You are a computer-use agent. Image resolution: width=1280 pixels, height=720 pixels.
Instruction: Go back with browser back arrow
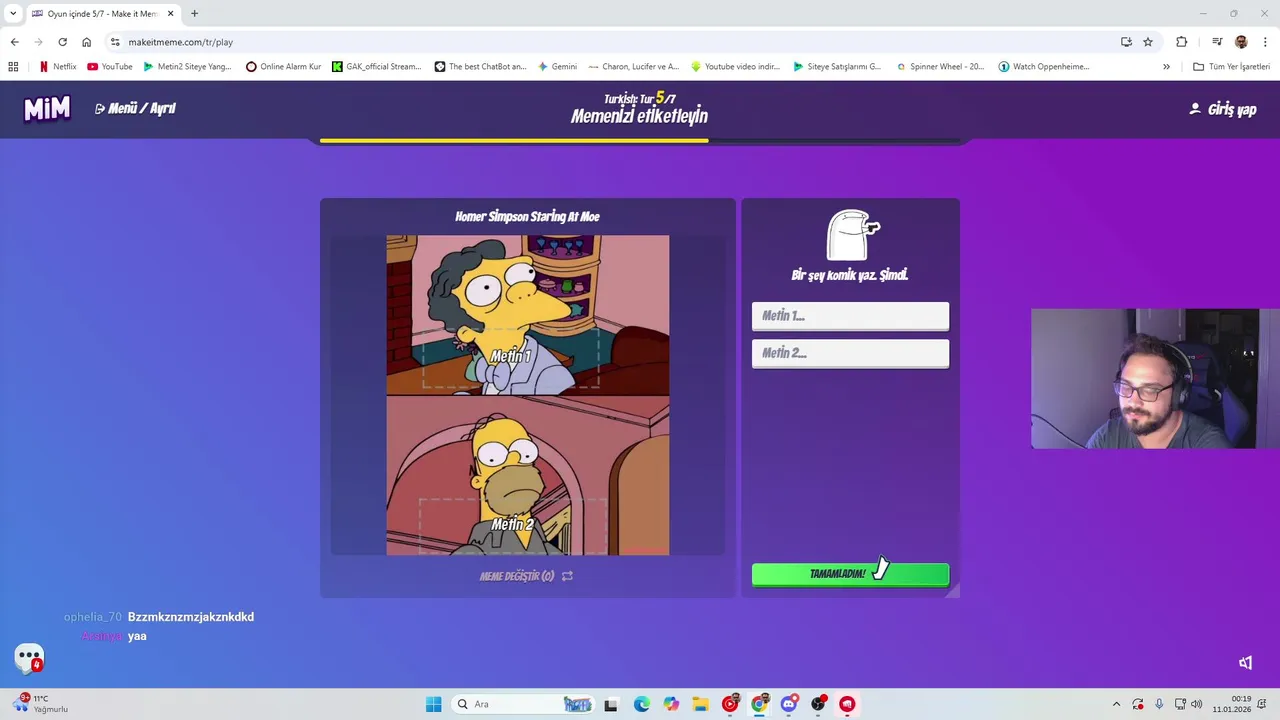click(14, 42)
